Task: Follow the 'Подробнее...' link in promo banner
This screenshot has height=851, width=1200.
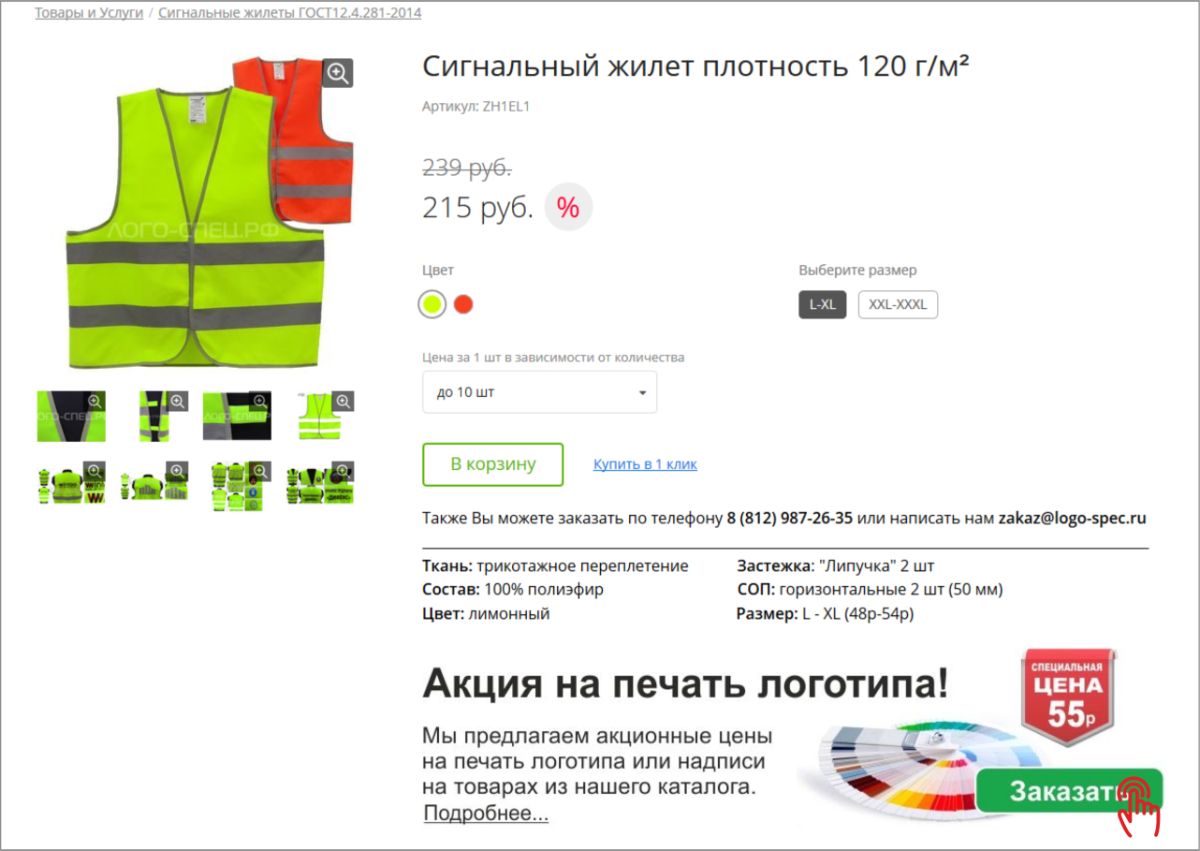Action: (x=486, y=813)
